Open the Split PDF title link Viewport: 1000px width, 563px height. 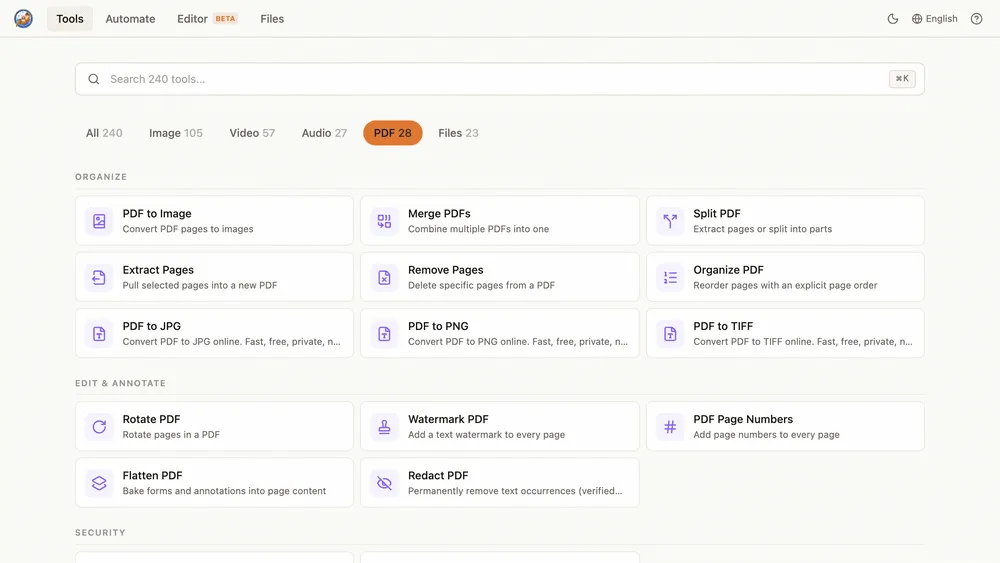pyautogui.click(x=717, y=214)
